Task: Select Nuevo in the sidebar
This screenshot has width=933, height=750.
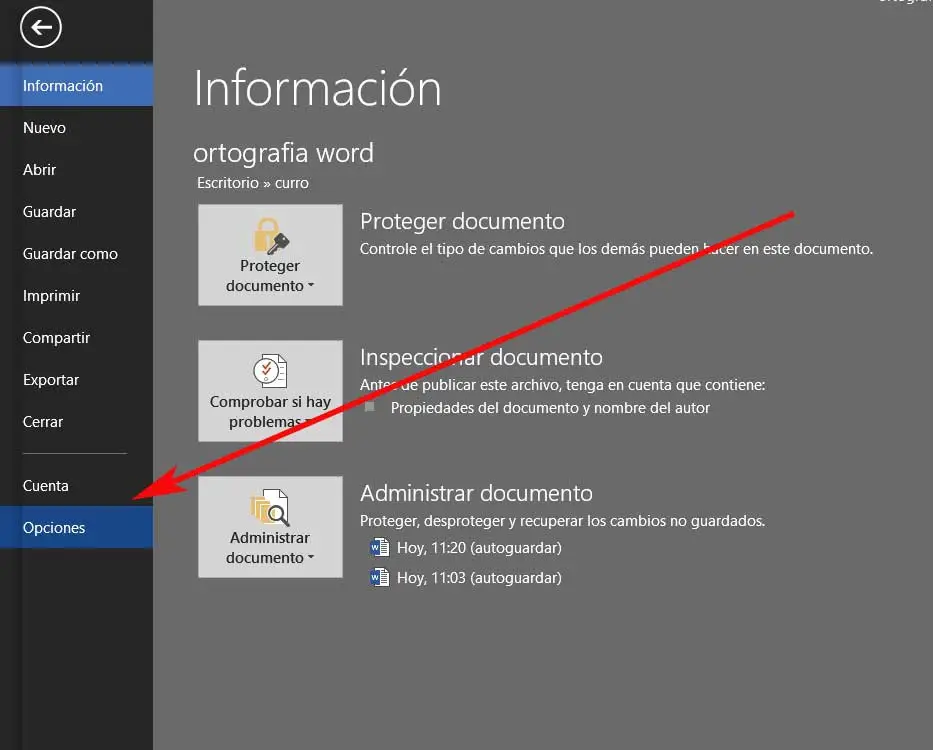Action: [x=76, y=128]
